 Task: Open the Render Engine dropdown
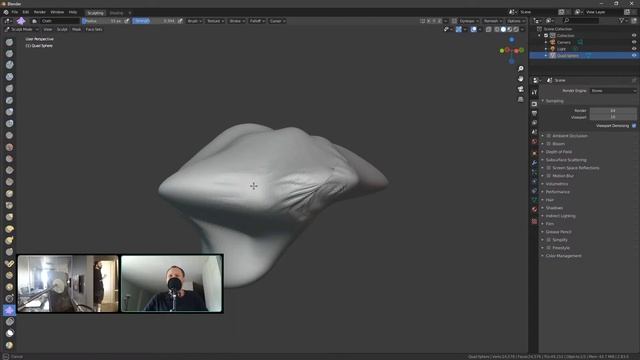tap(613, 91)
